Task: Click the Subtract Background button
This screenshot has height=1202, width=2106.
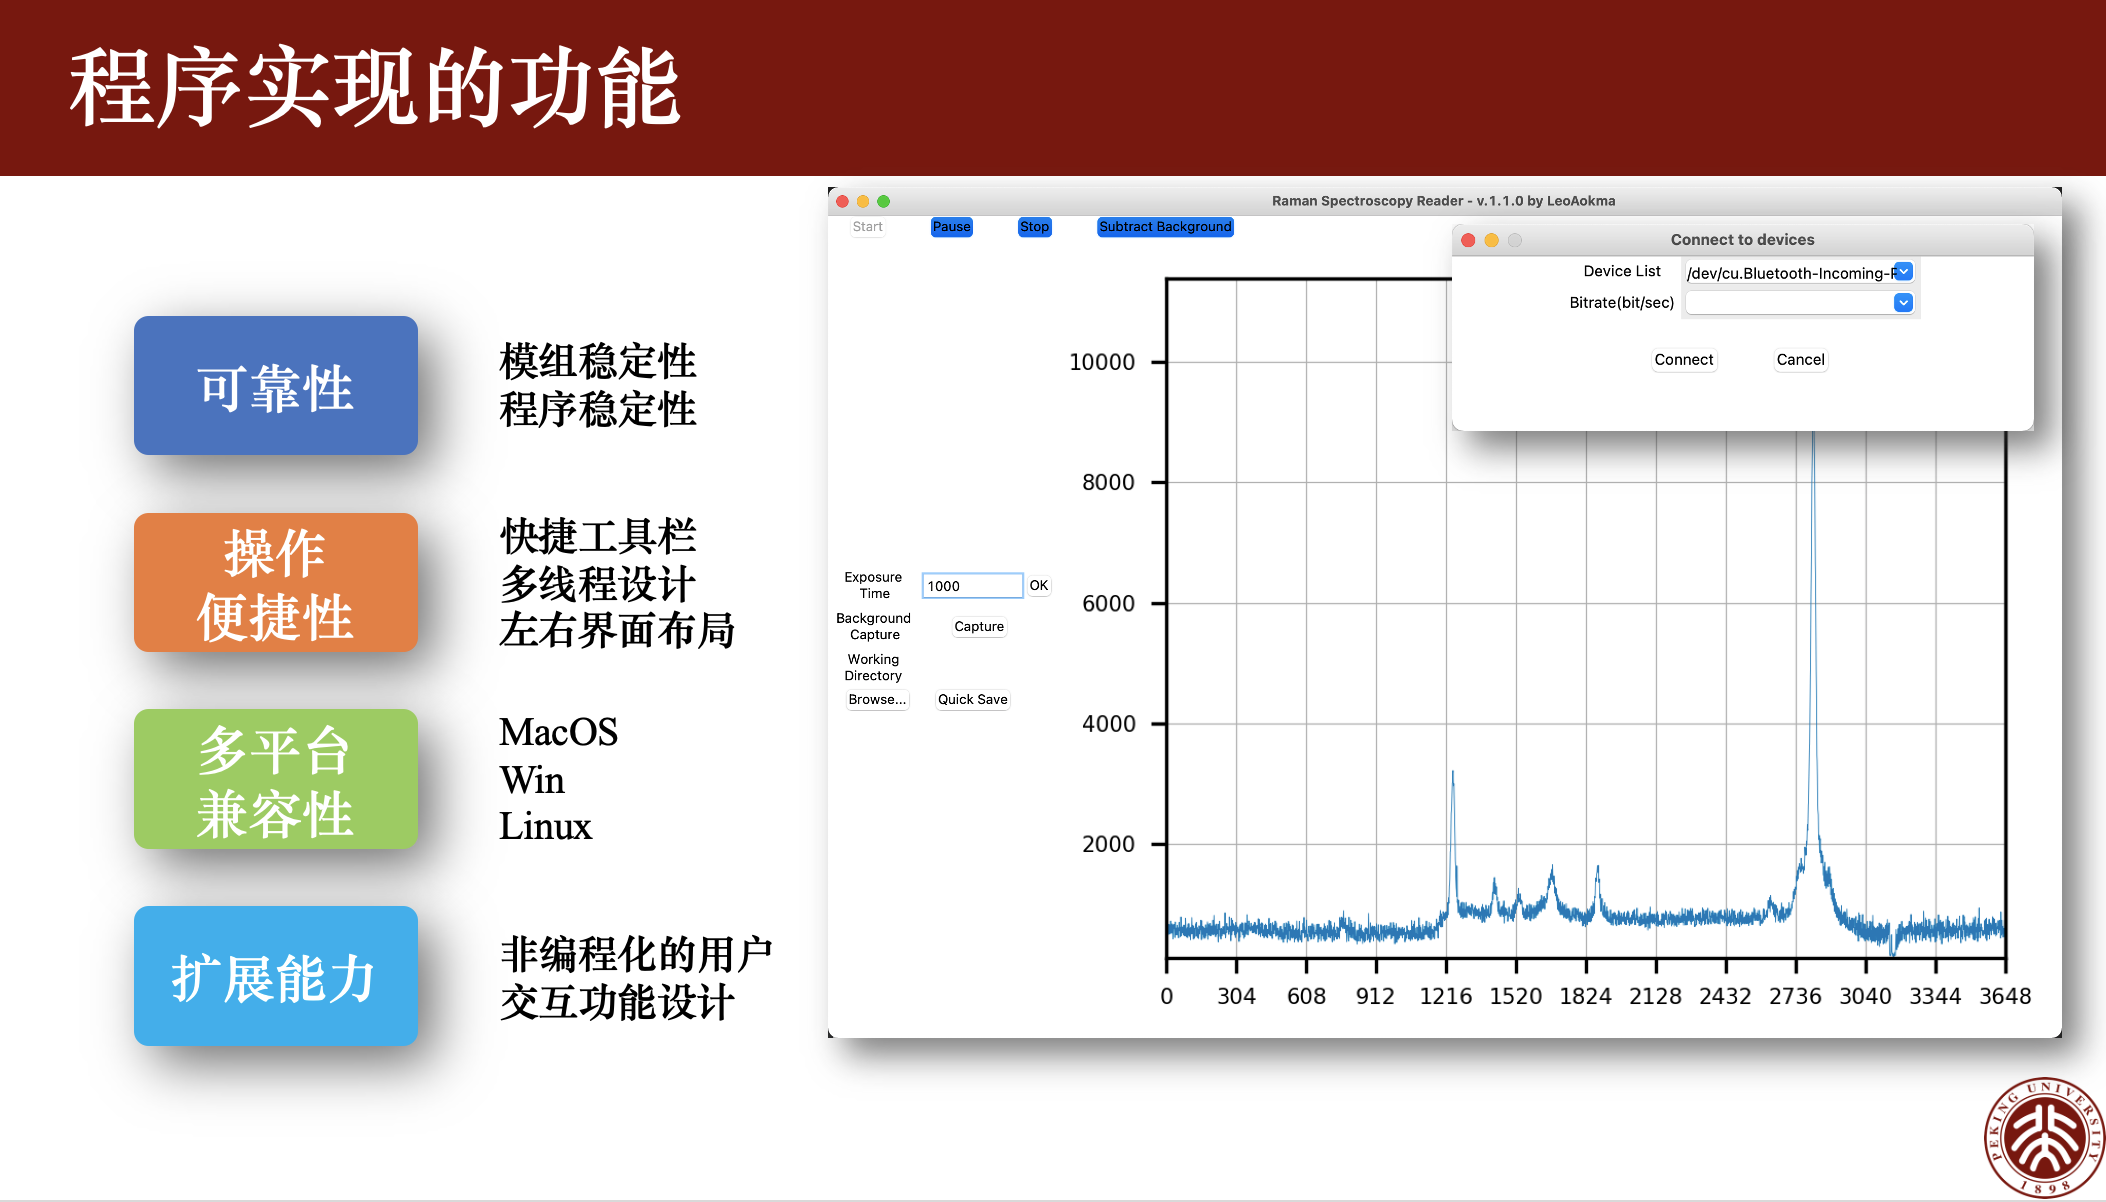Action: point(1165,227)
